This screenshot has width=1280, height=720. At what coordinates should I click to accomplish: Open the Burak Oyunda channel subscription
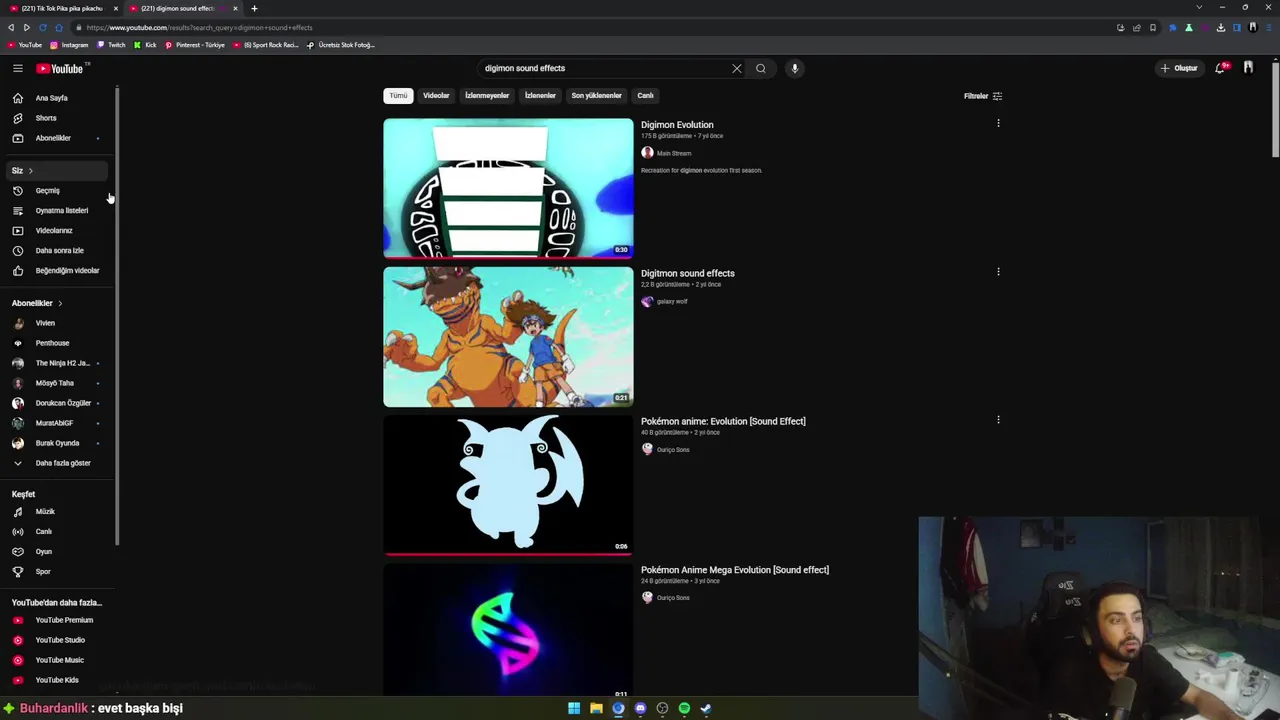tap(56, 443)
